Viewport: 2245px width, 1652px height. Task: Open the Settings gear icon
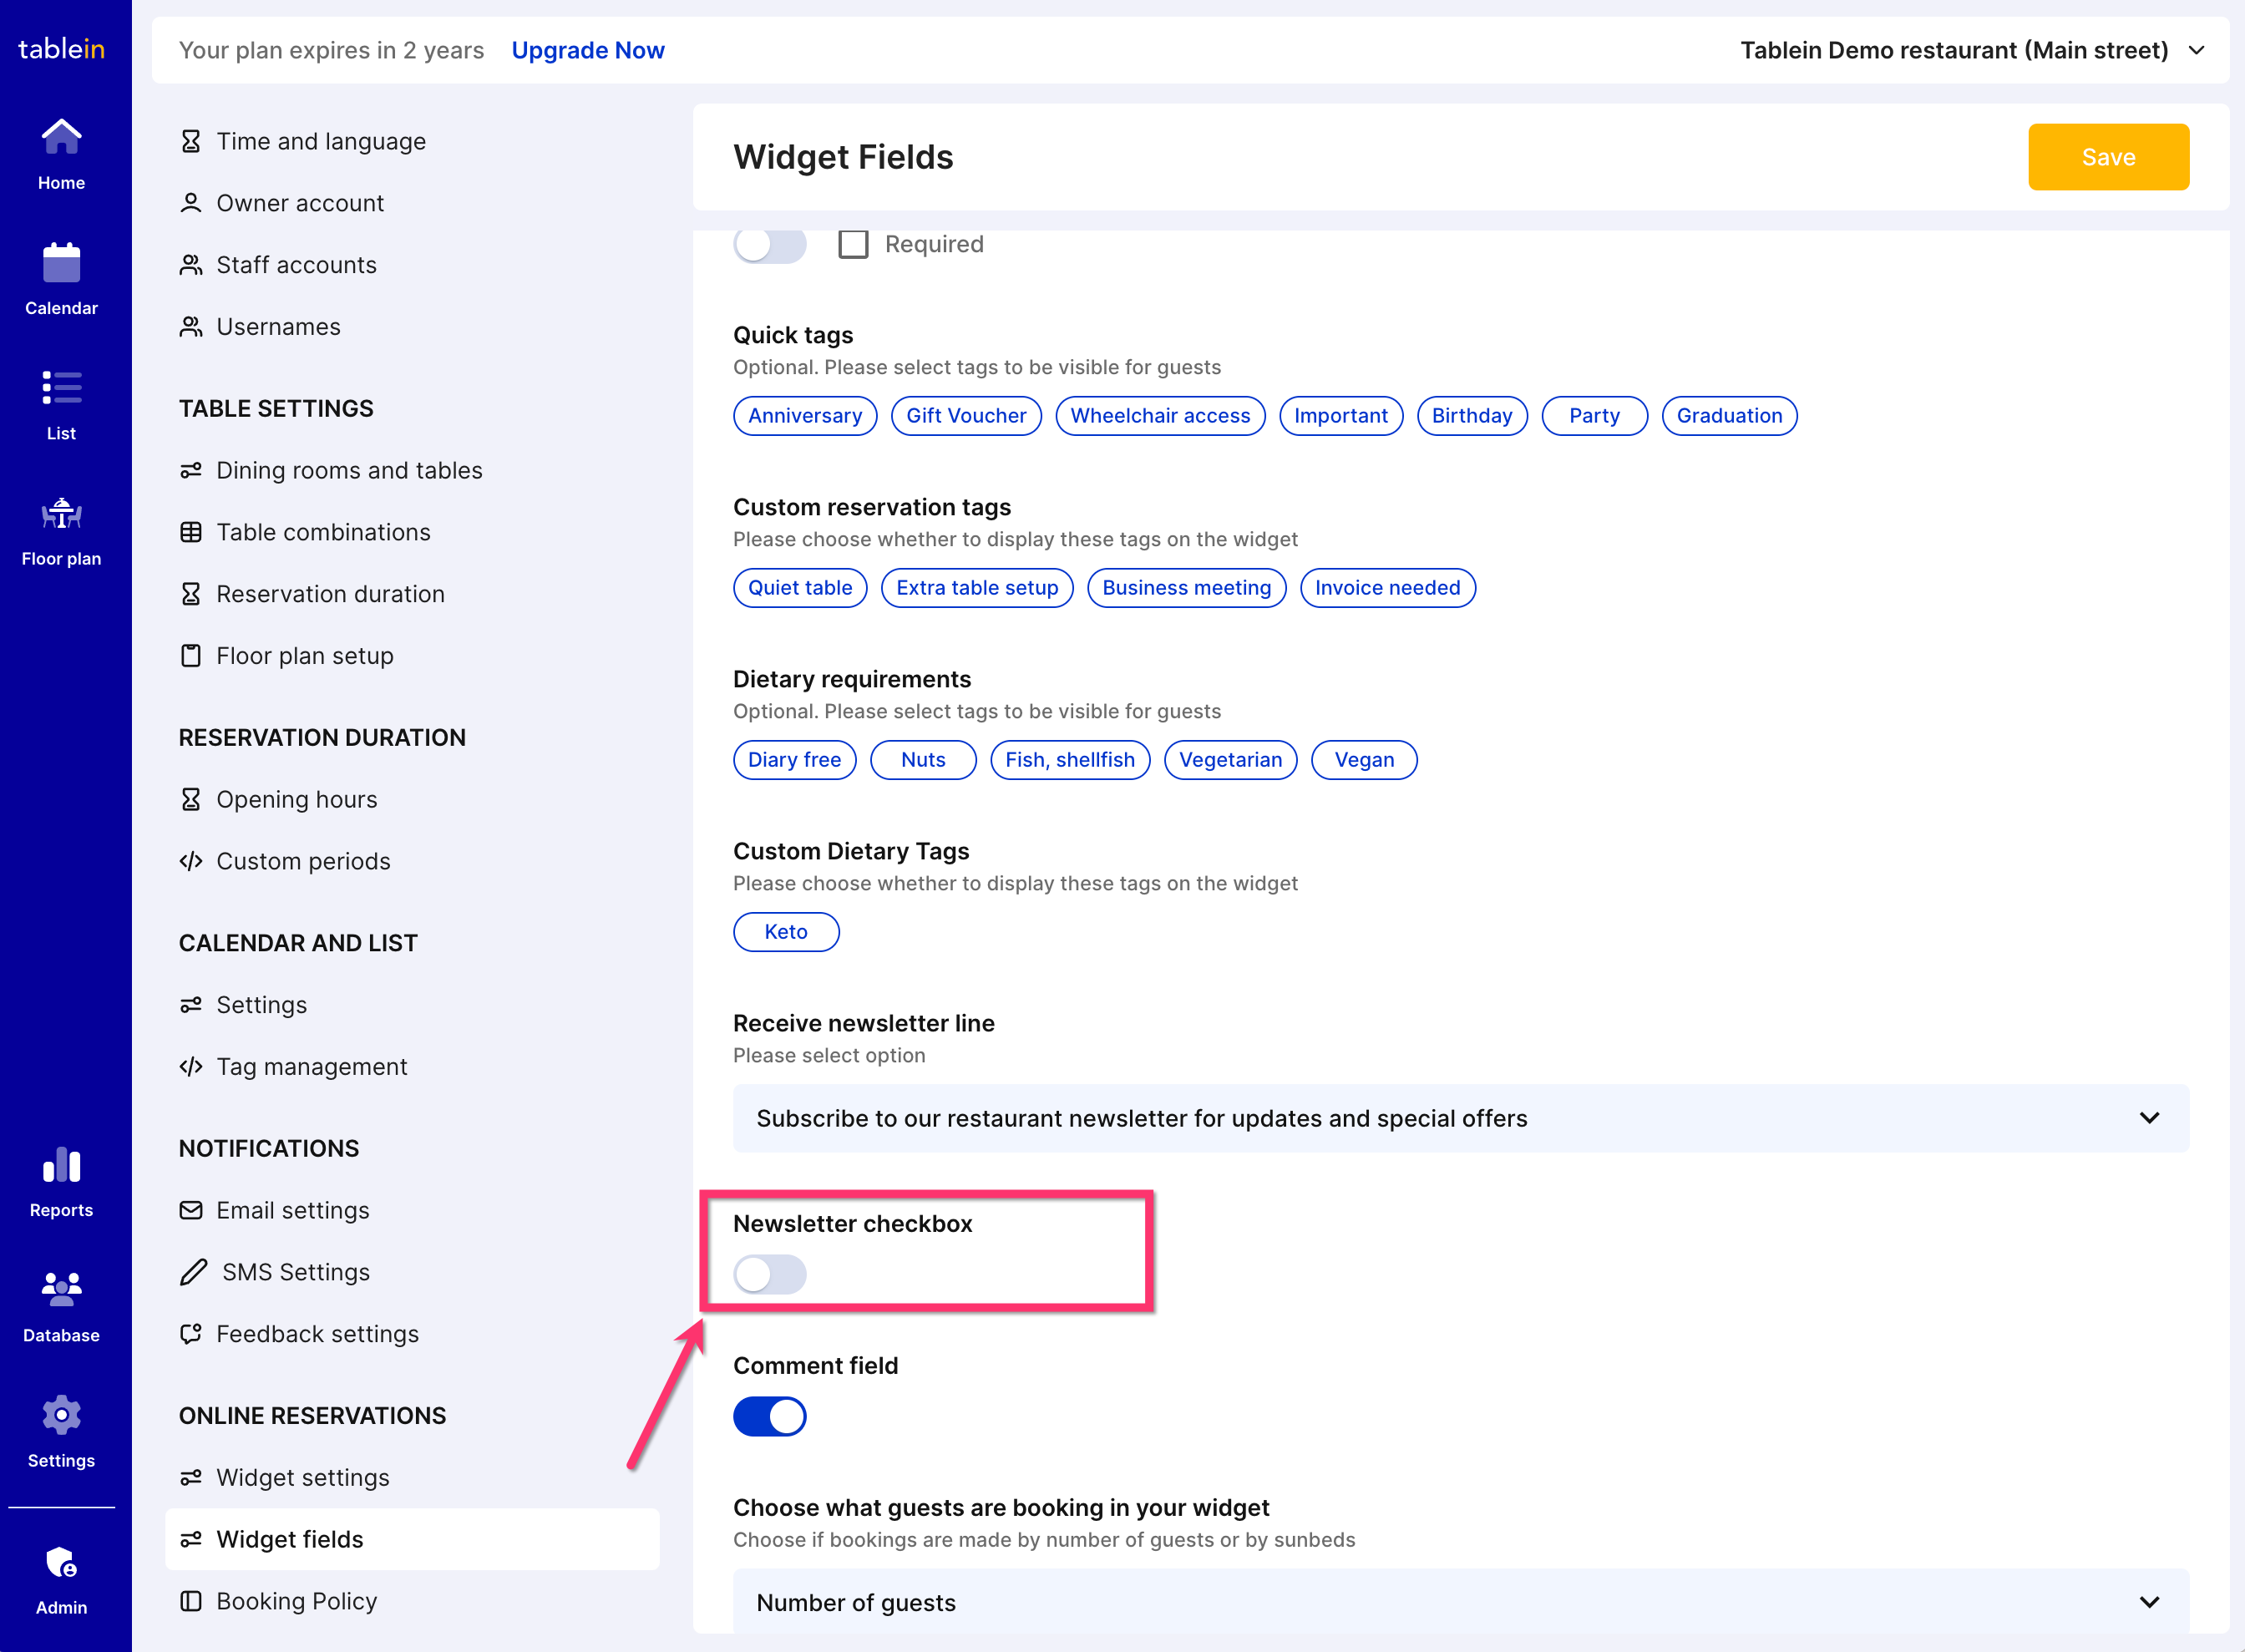[x=61, y=1415]
